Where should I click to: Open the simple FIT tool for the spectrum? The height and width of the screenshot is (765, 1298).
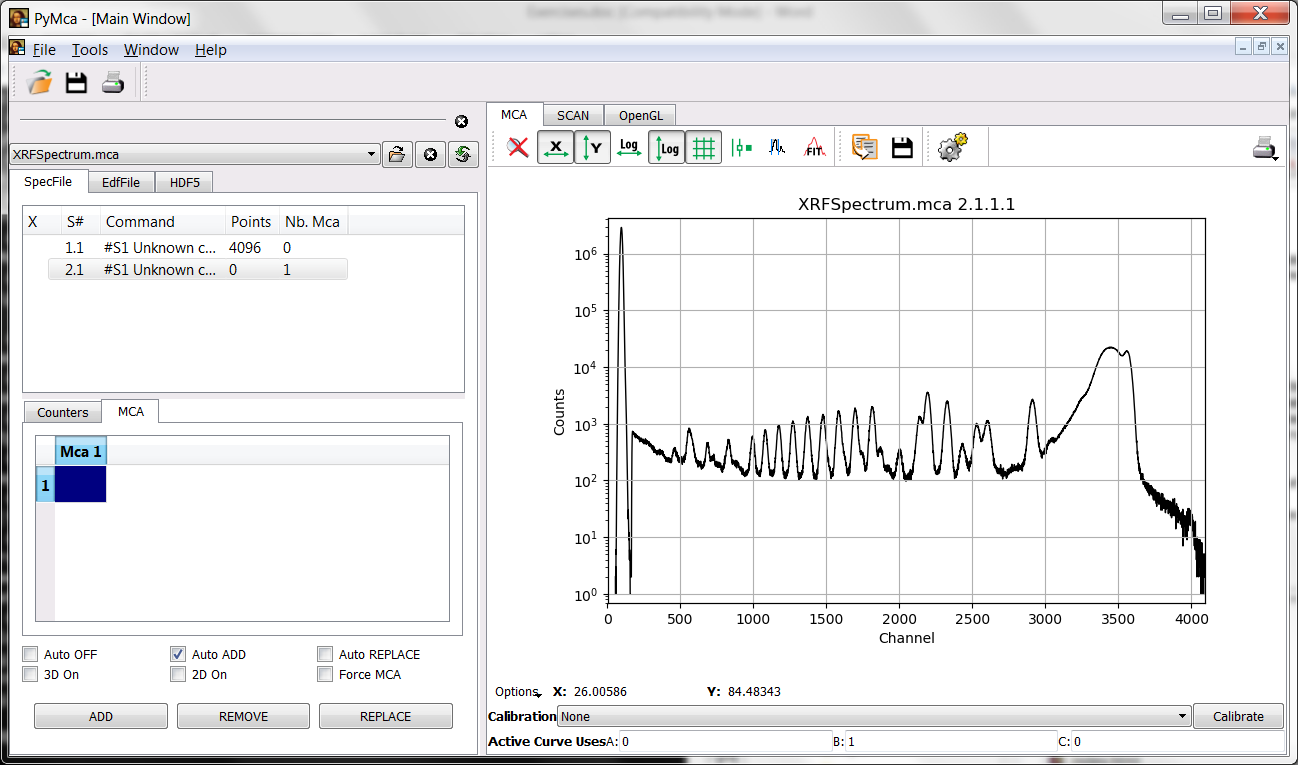pyautogui.click(x=815, y=146)
